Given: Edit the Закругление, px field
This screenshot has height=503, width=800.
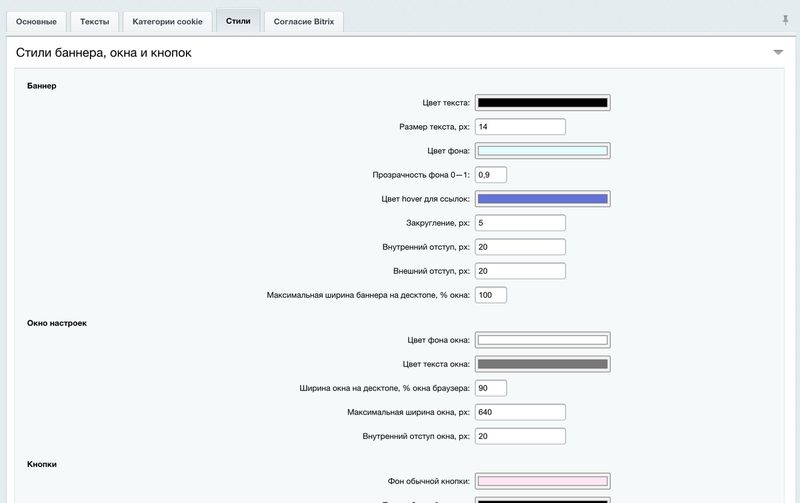Looking at the screenshot, I should pyautogui.click(x=520, y=223).
